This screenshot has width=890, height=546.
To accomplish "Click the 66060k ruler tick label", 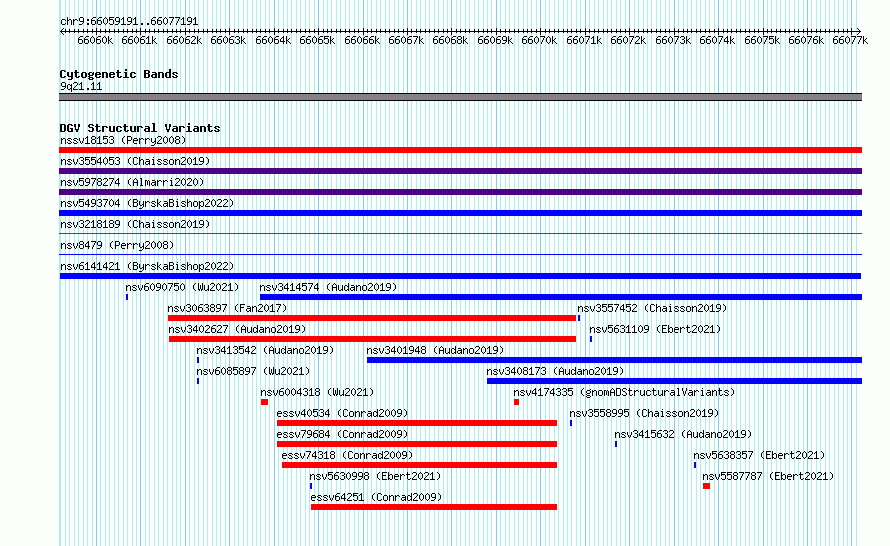I will [x=95, y=40].
